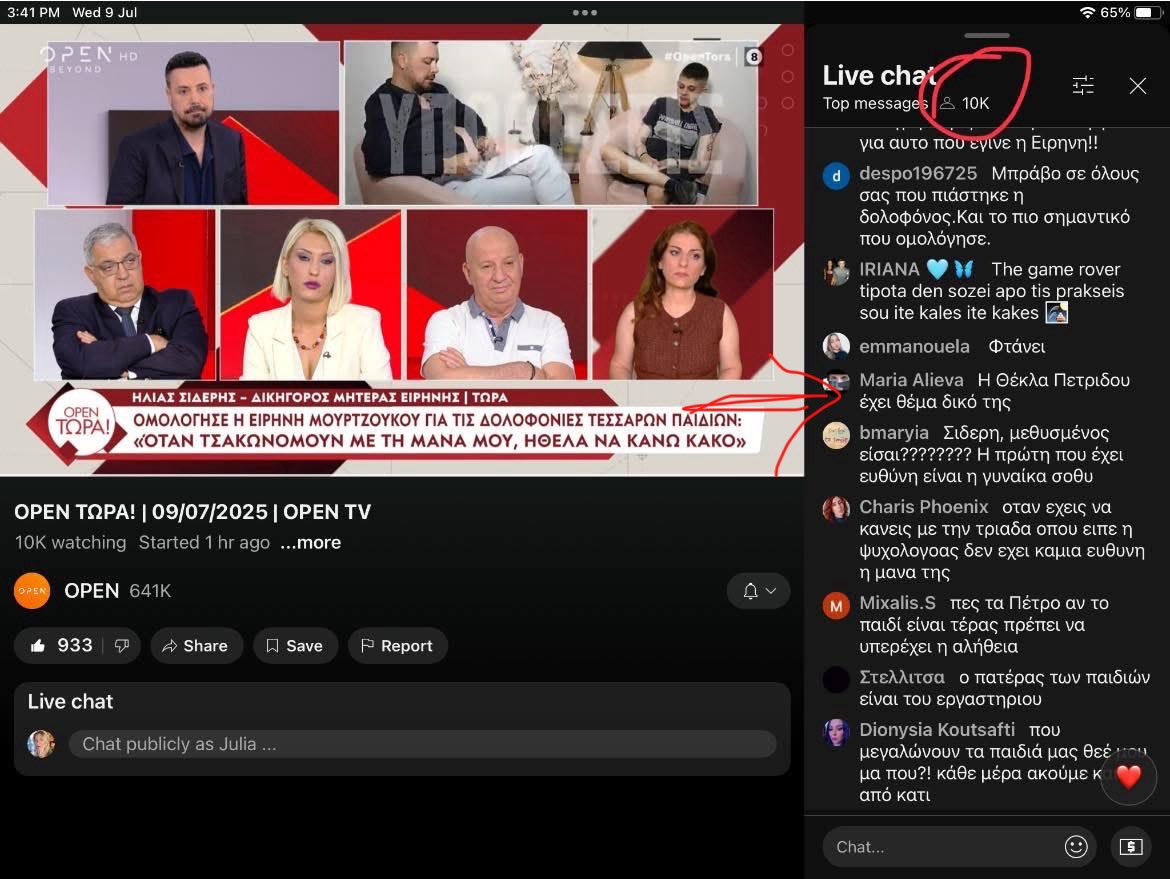Select the Charis Phoenix username
The width and height of the screenshot is (1170, 879).
(x=923, y=507)
